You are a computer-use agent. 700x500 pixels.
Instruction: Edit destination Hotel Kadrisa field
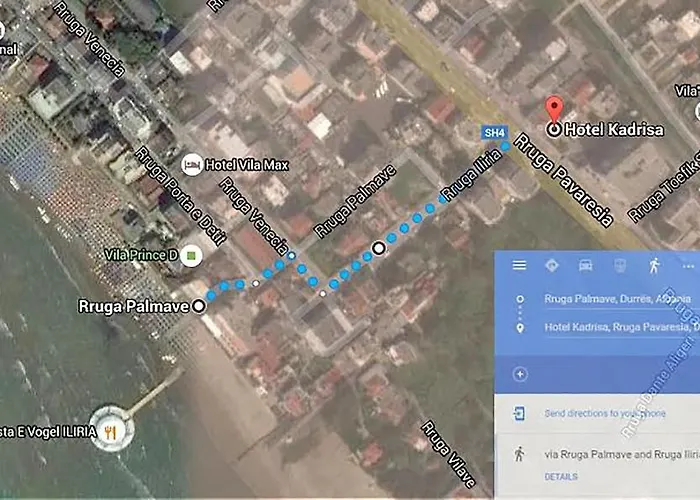point(622,327)
